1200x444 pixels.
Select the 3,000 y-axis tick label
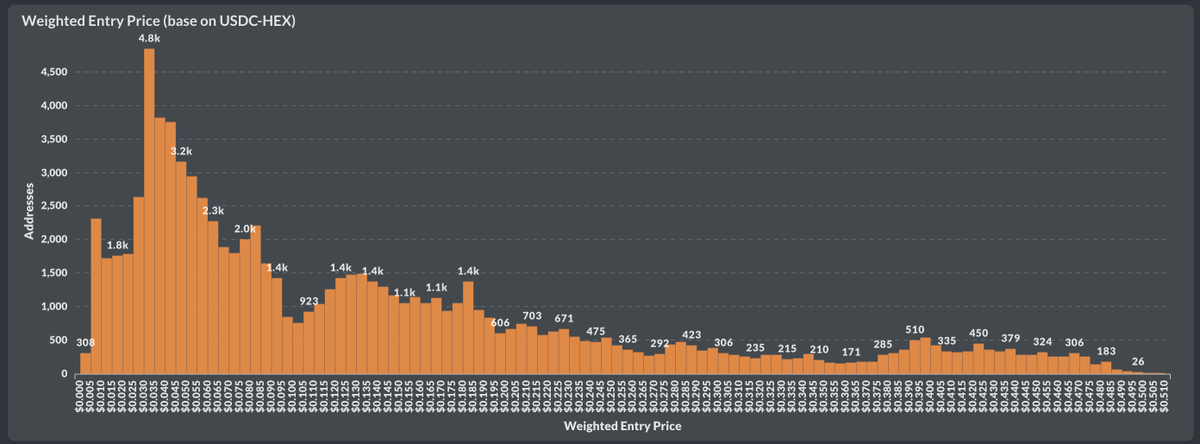pyautogui.click(x=53, y=172)
